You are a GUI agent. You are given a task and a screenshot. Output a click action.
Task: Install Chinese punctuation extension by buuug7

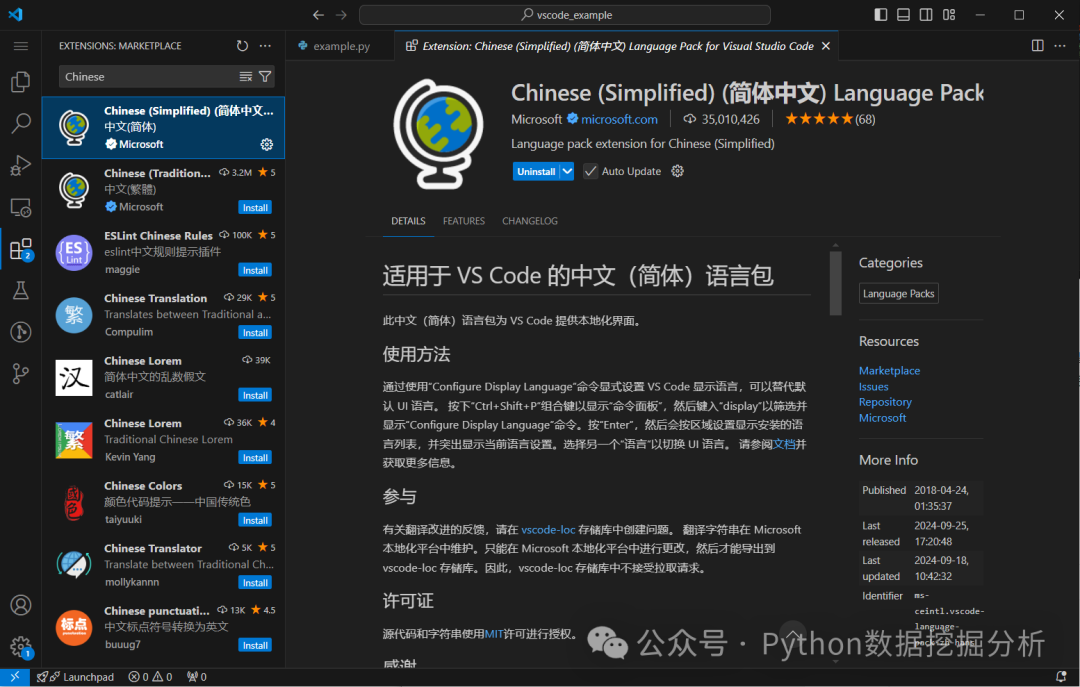click(x=255, y=645)
